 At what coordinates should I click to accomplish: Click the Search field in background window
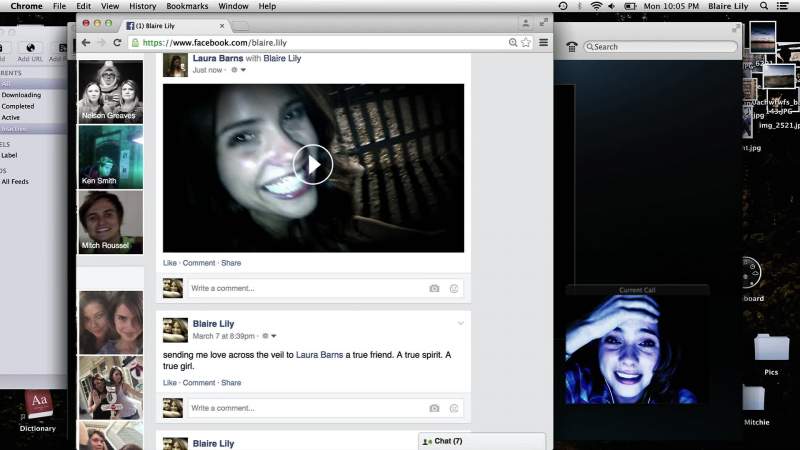(x=661, y=46)
